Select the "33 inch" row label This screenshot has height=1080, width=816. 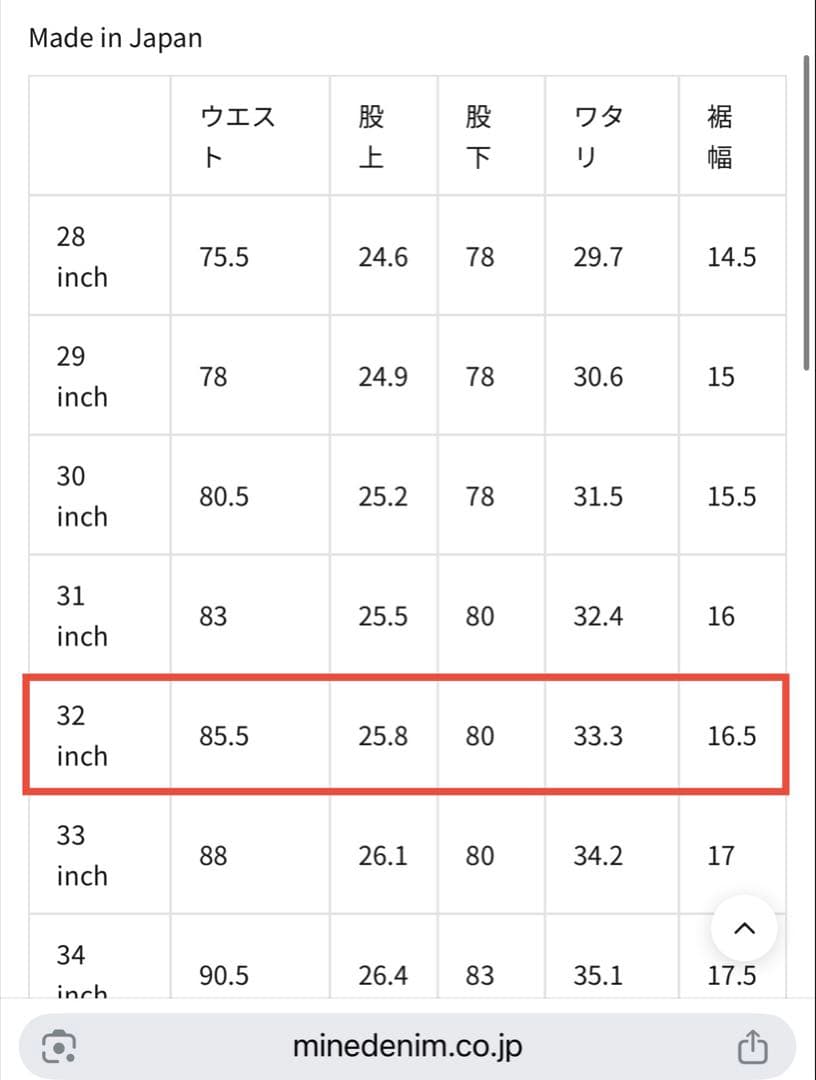click(x=81, y=856)
